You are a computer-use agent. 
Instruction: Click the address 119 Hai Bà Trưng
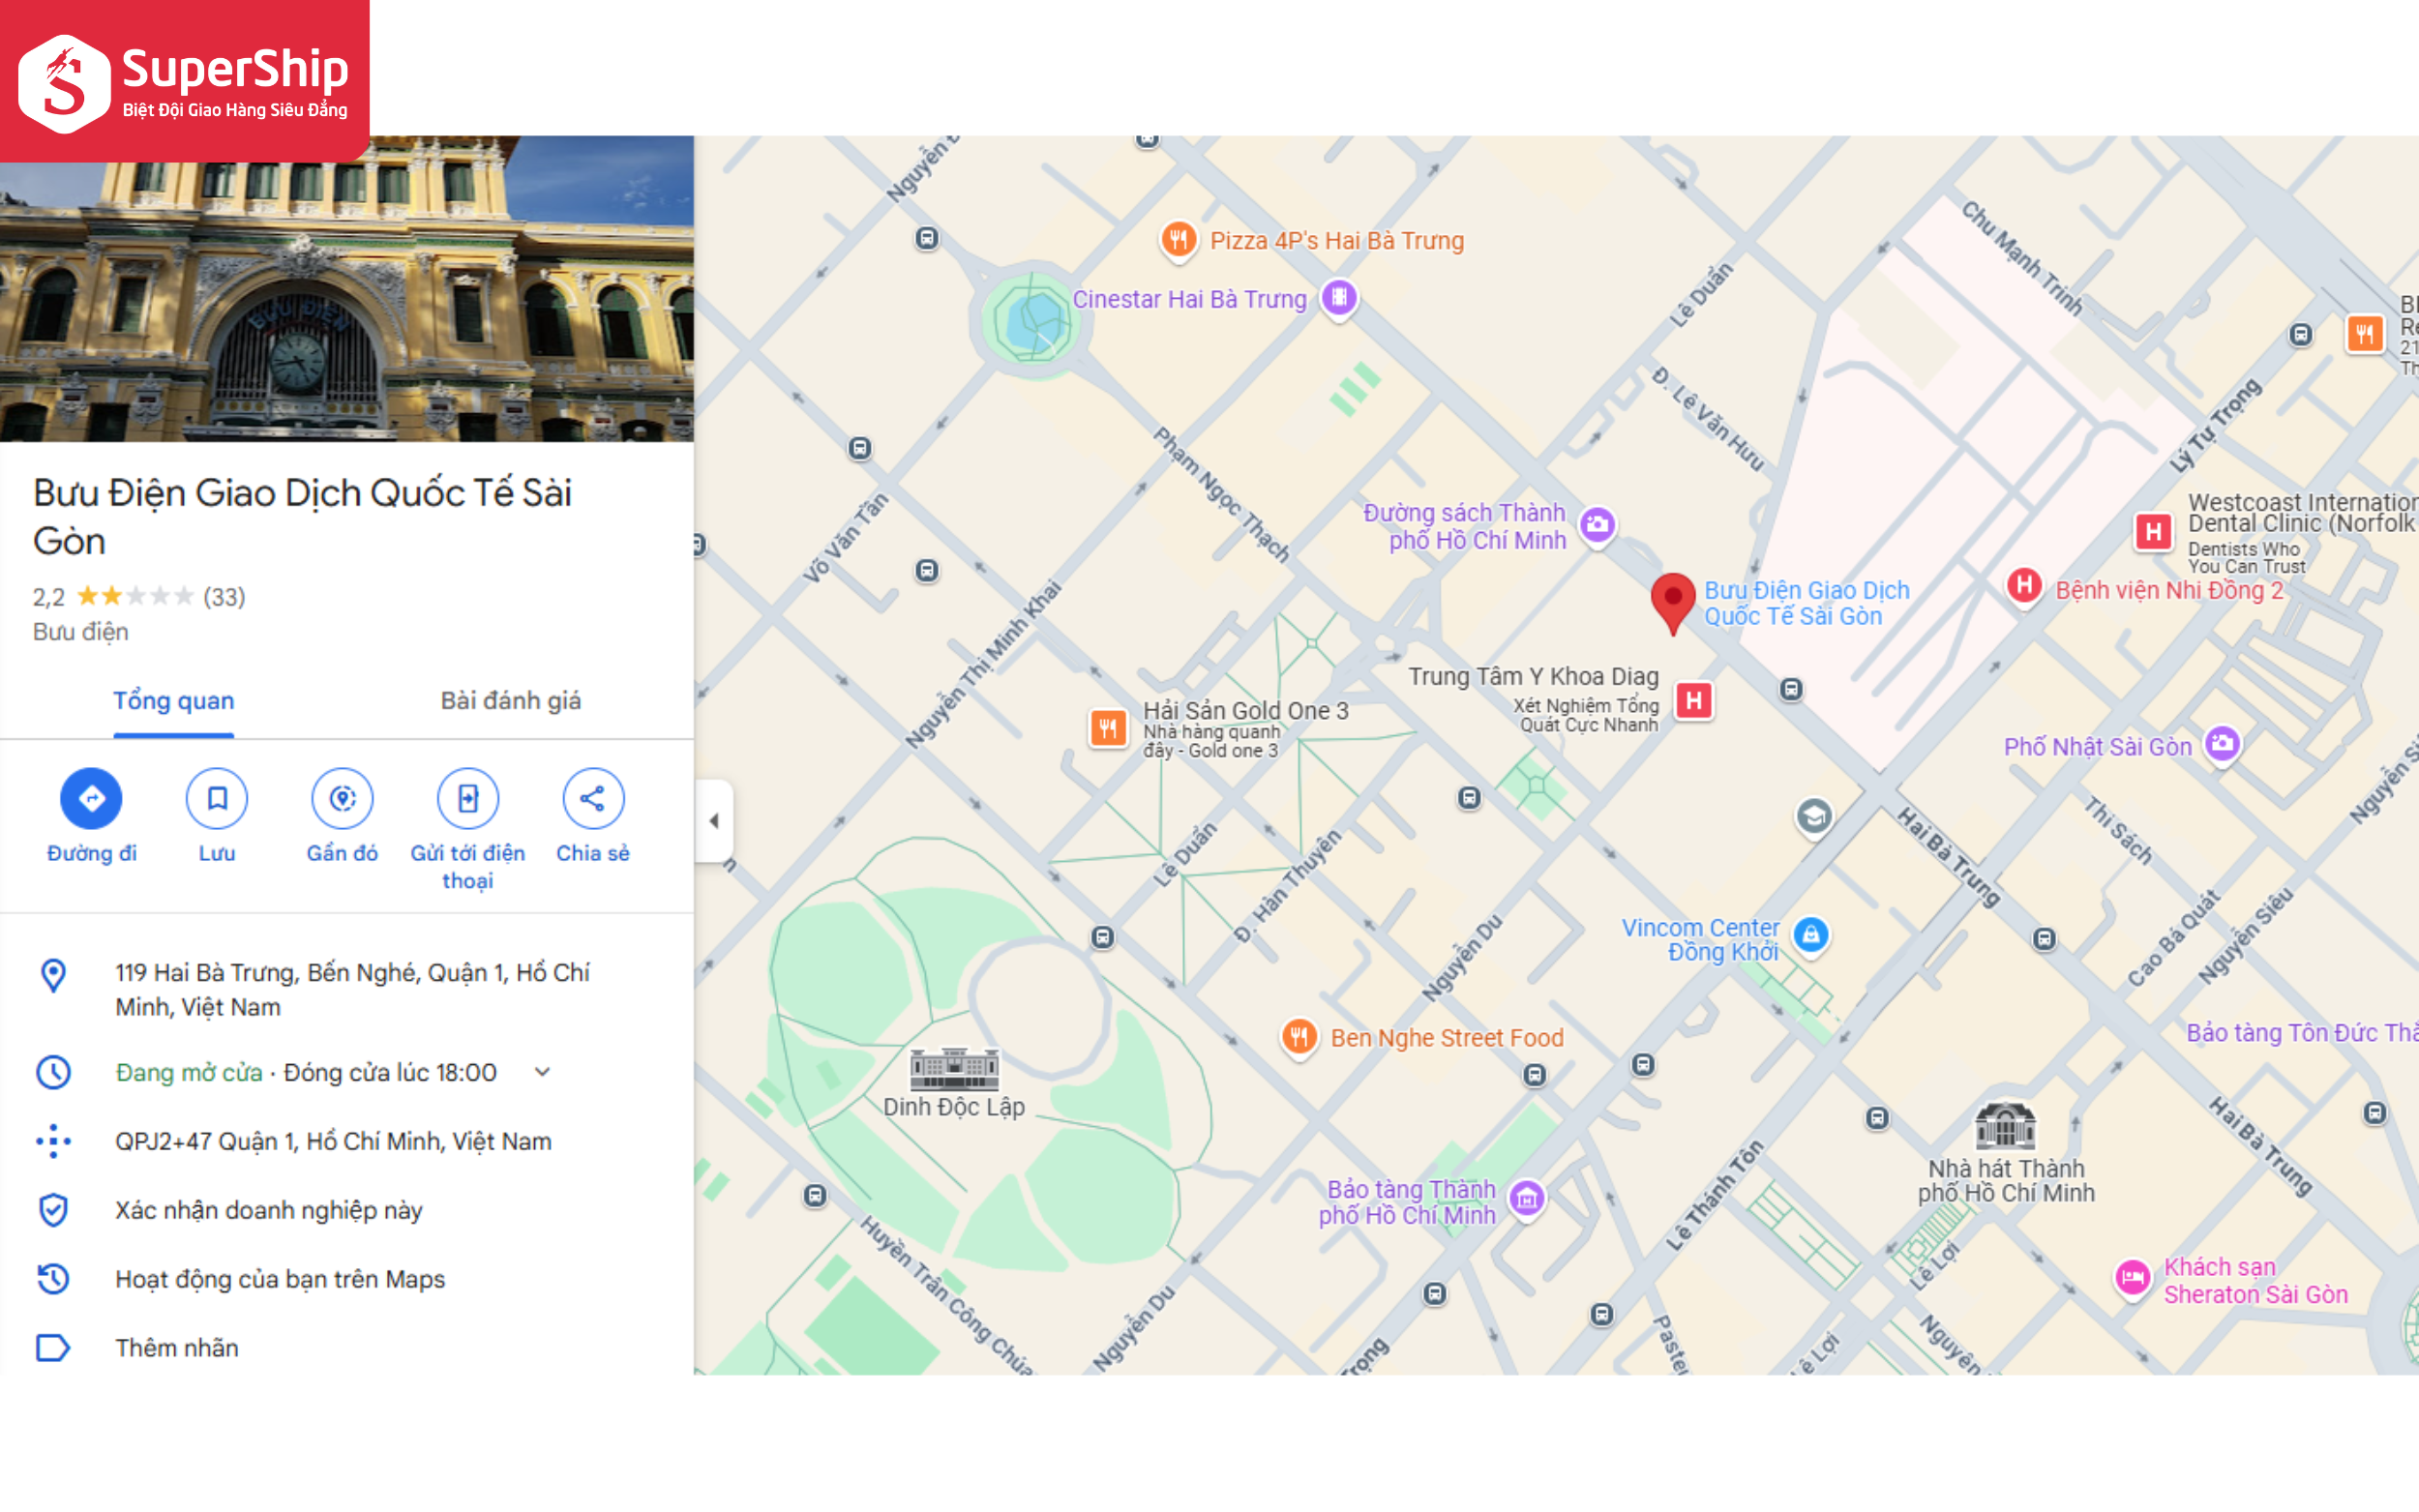click(x=352, y=989)
